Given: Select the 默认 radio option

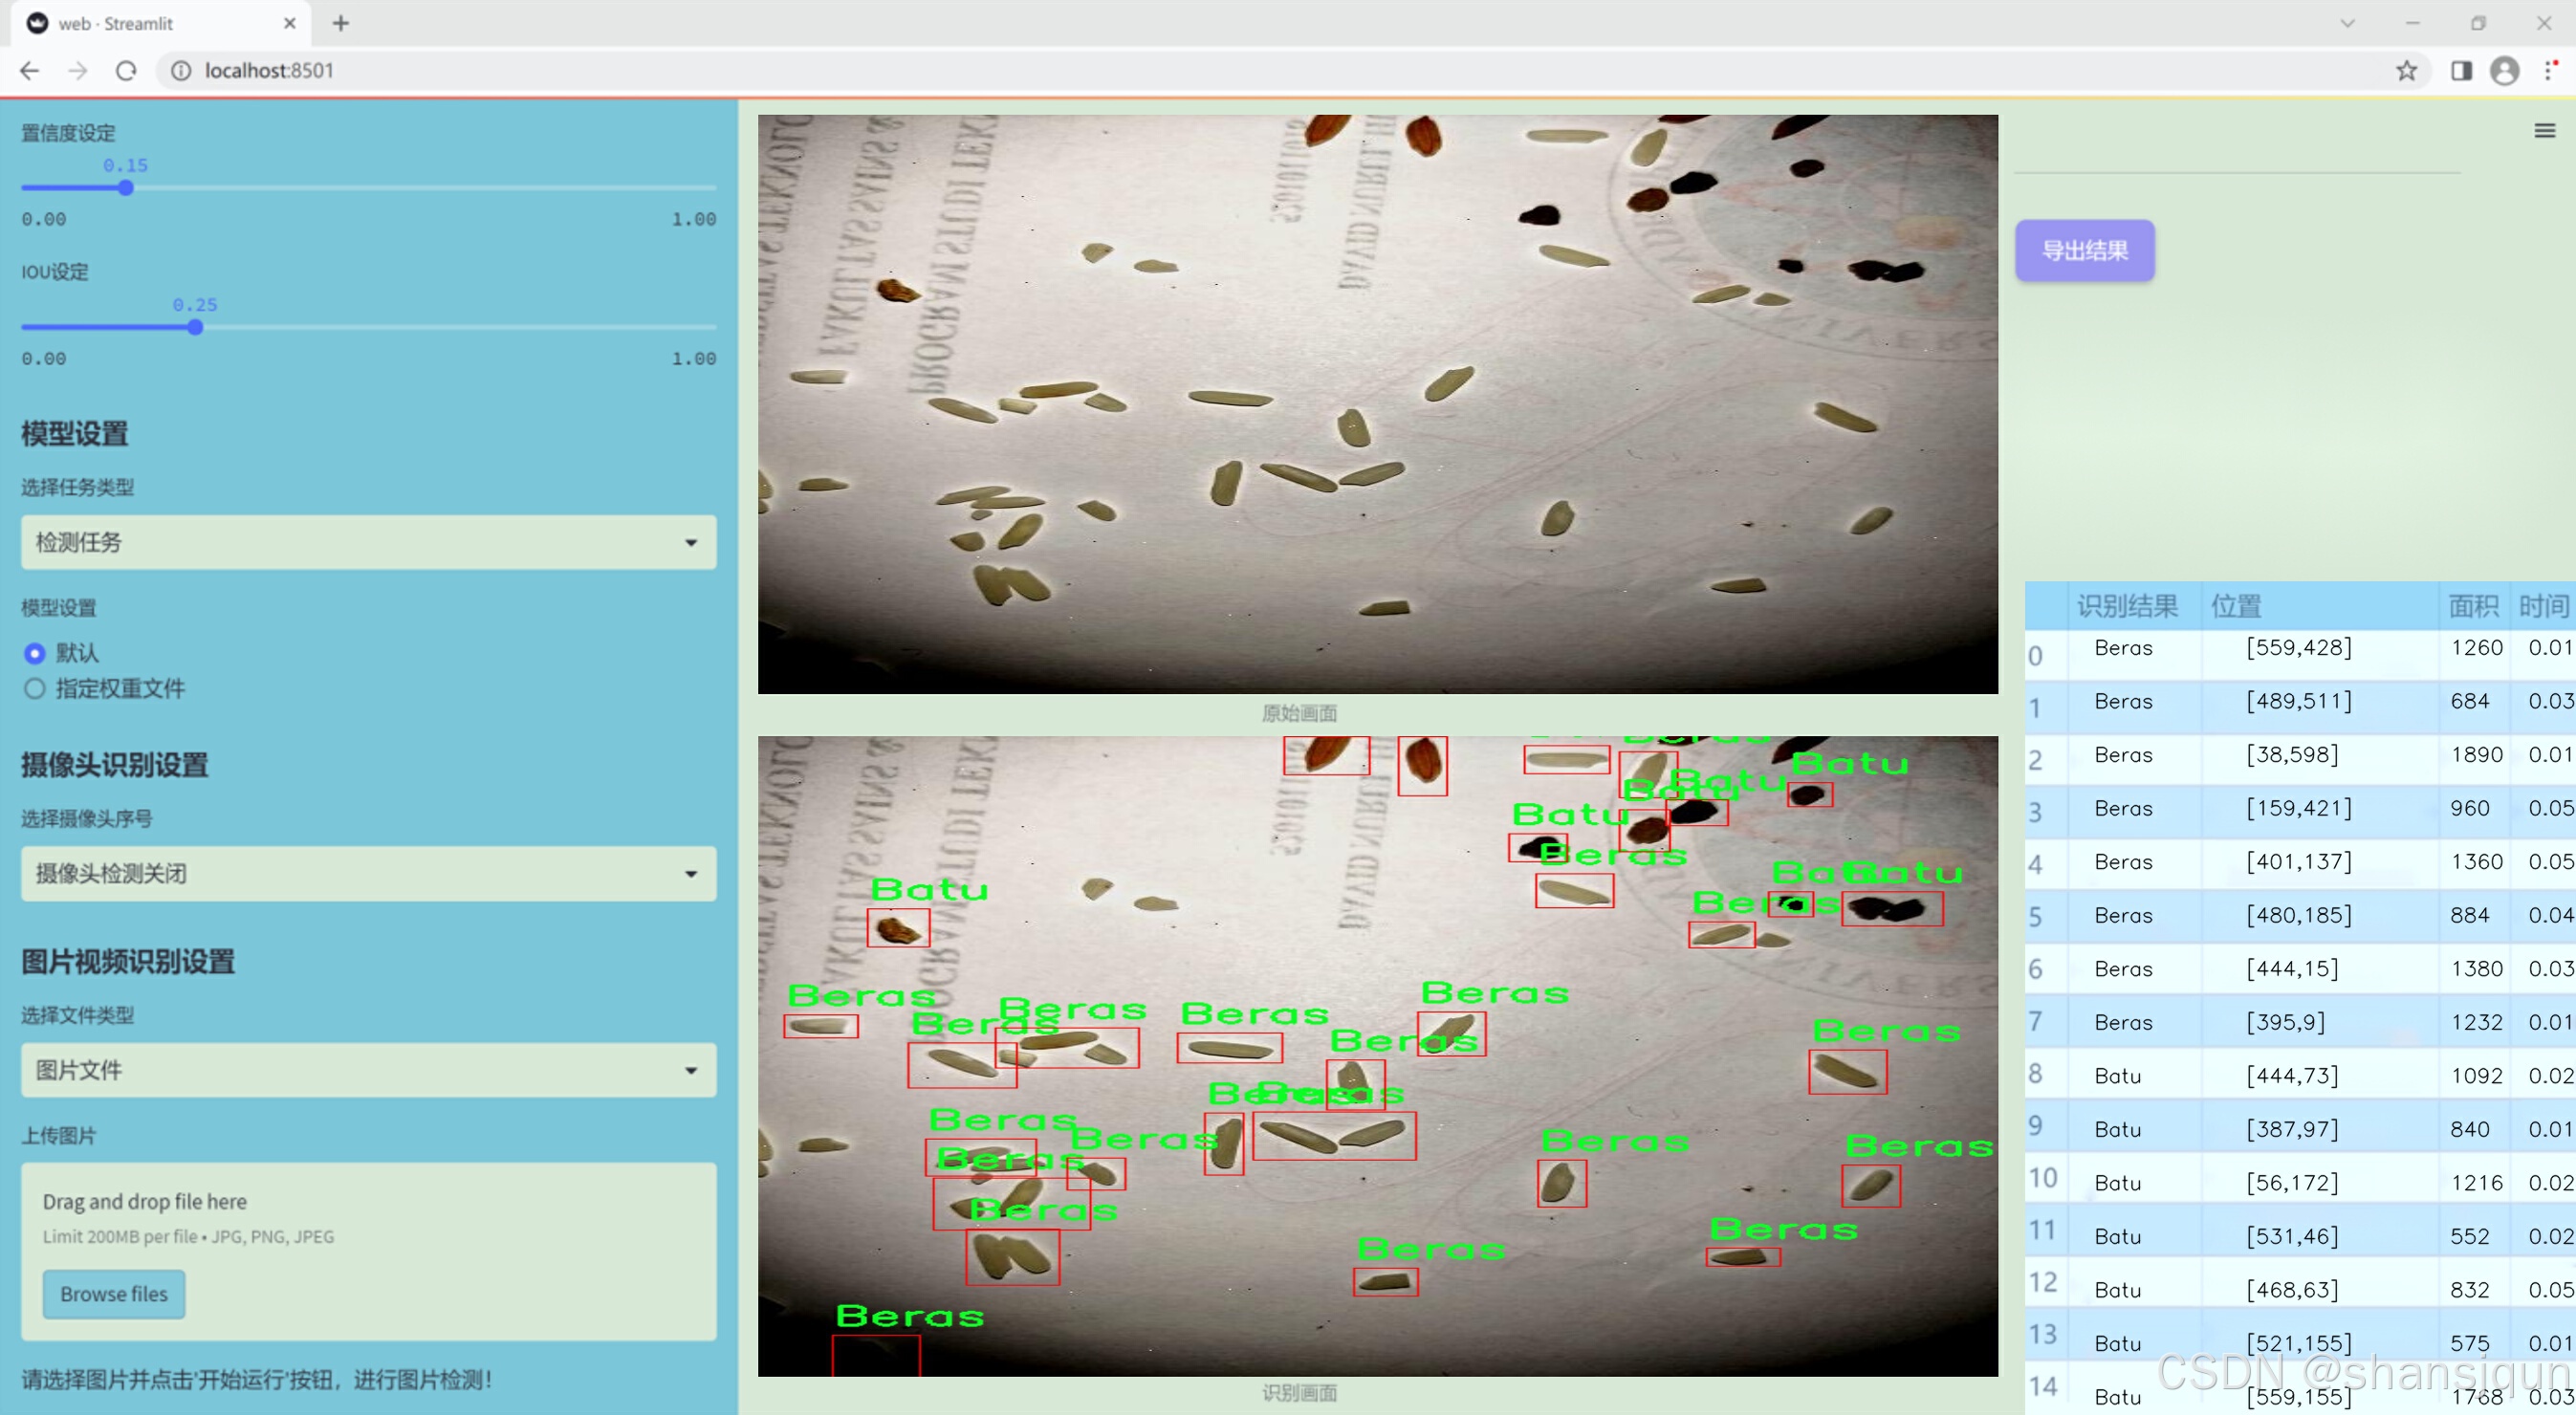Looking at the screenshot, I should point(35,653).
